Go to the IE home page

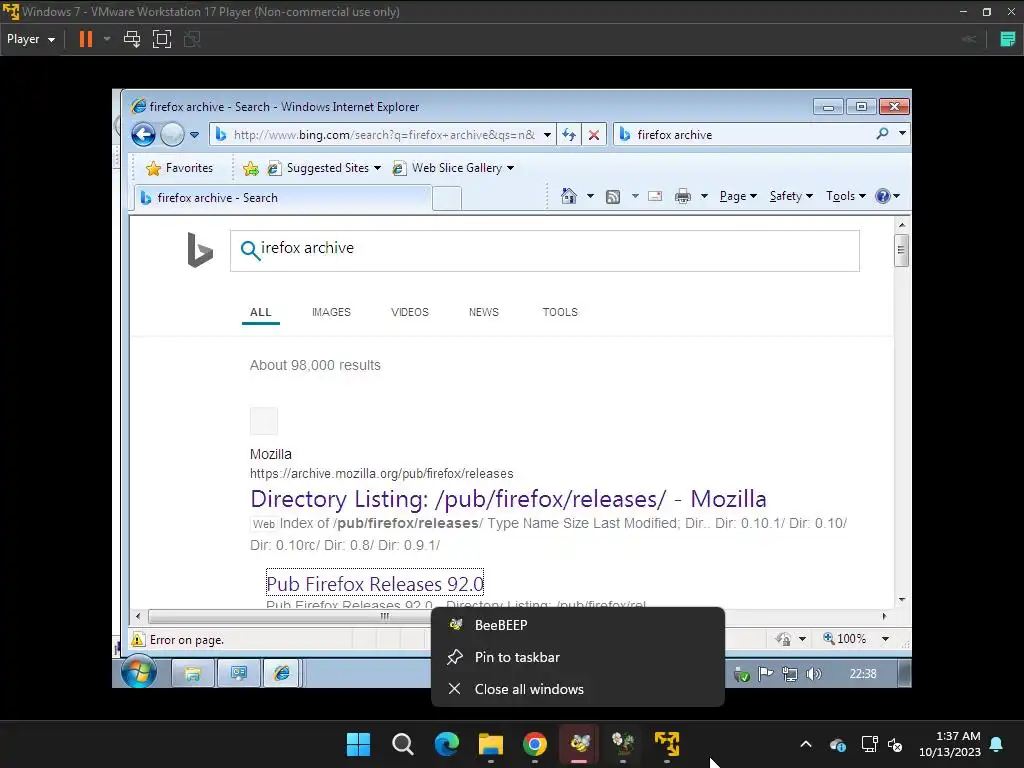(x=569, y=196)
